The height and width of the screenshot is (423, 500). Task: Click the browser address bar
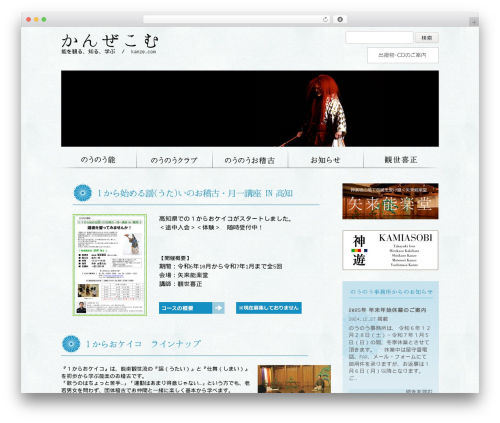click(x=237, y=20)
